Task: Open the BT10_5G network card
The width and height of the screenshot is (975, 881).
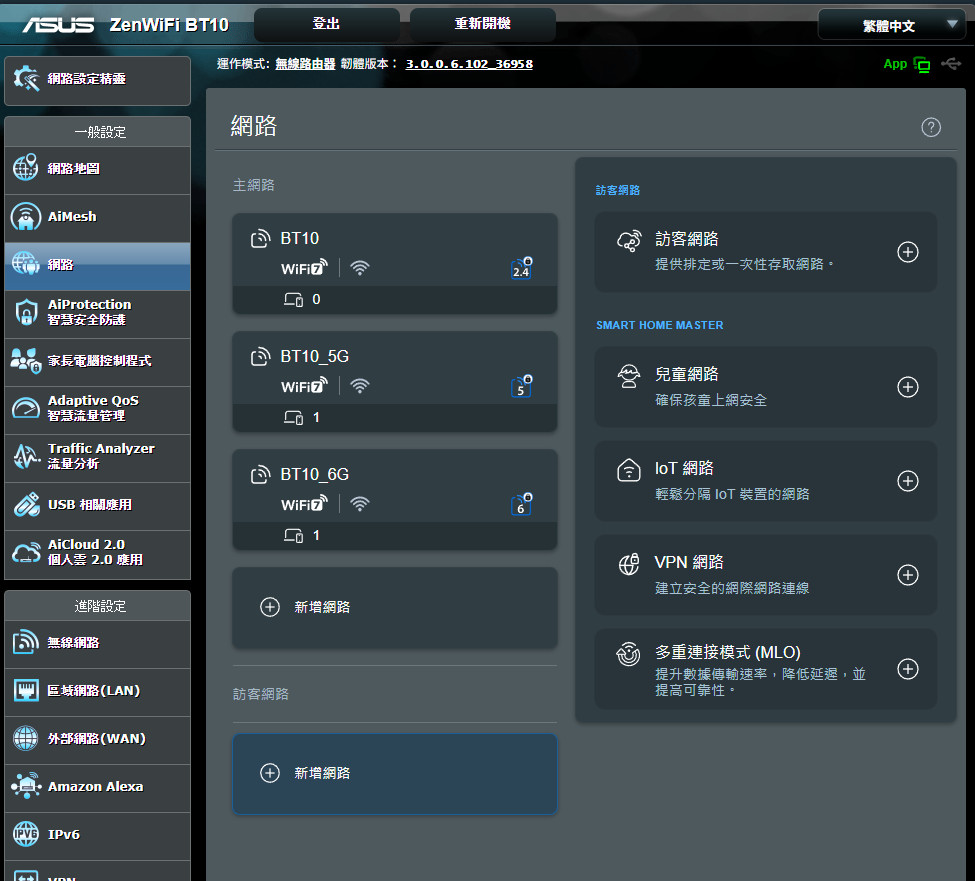Action: (395, 381)
